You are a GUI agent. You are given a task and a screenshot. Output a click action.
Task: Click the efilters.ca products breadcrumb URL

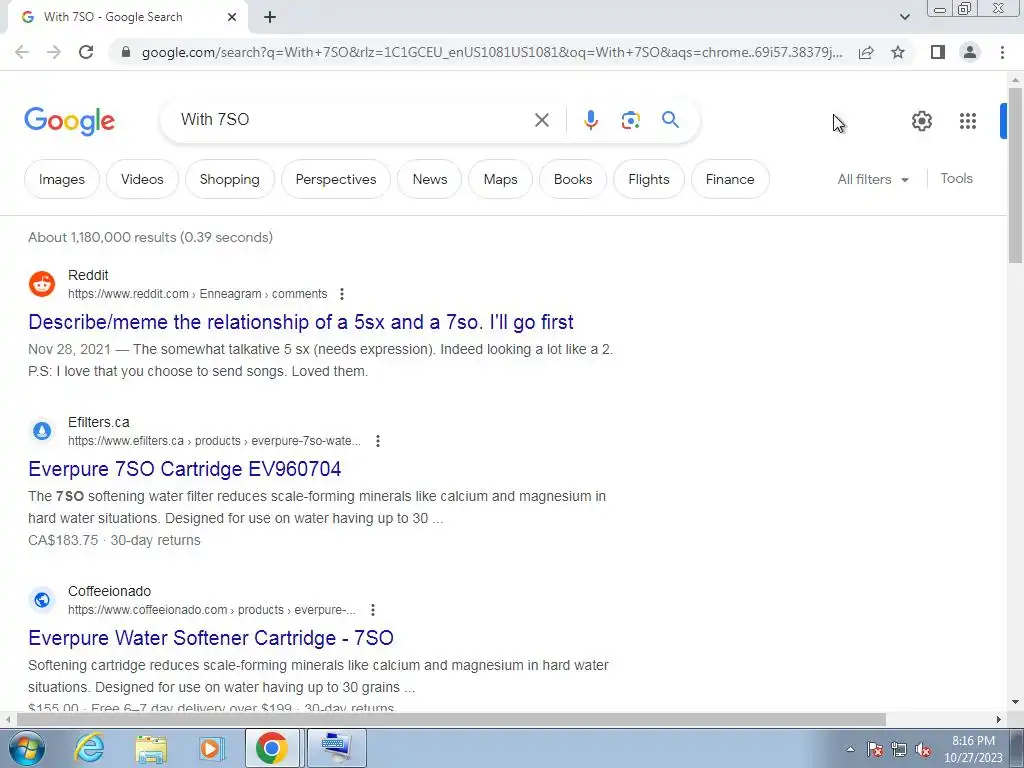tap(214, 441)
